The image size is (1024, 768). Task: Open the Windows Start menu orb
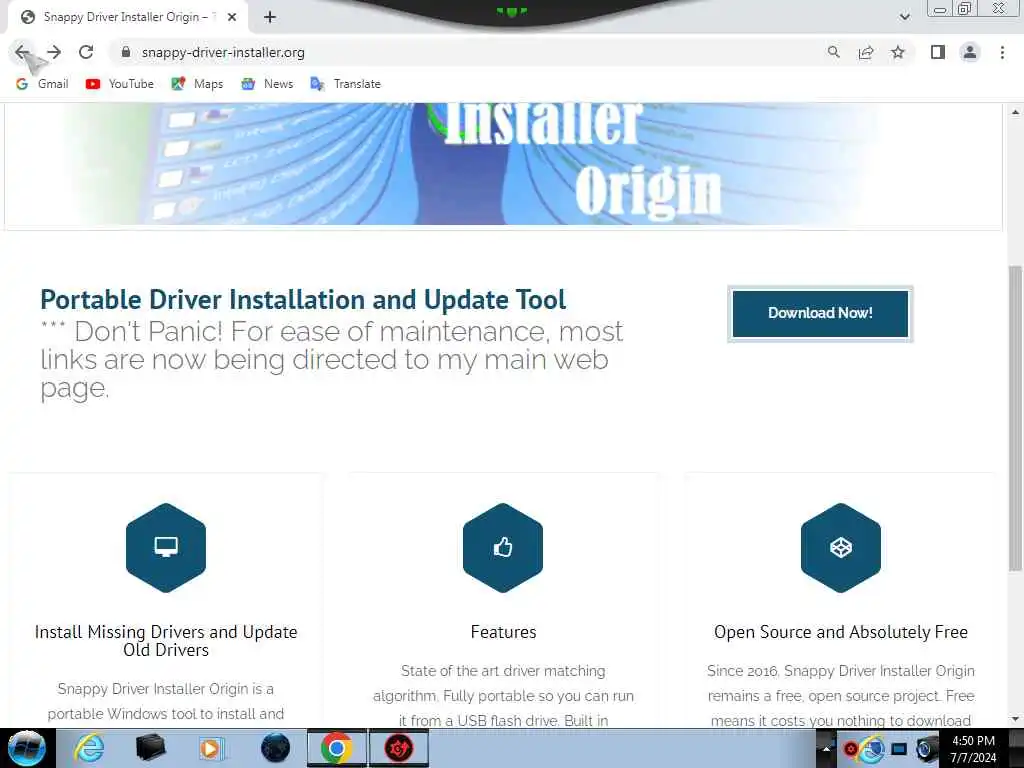27,748
